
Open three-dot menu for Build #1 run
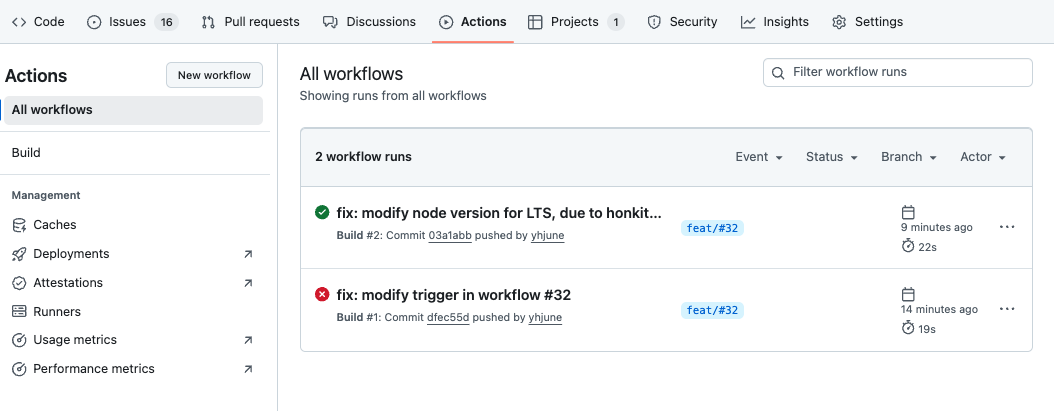coord(1007,310)
